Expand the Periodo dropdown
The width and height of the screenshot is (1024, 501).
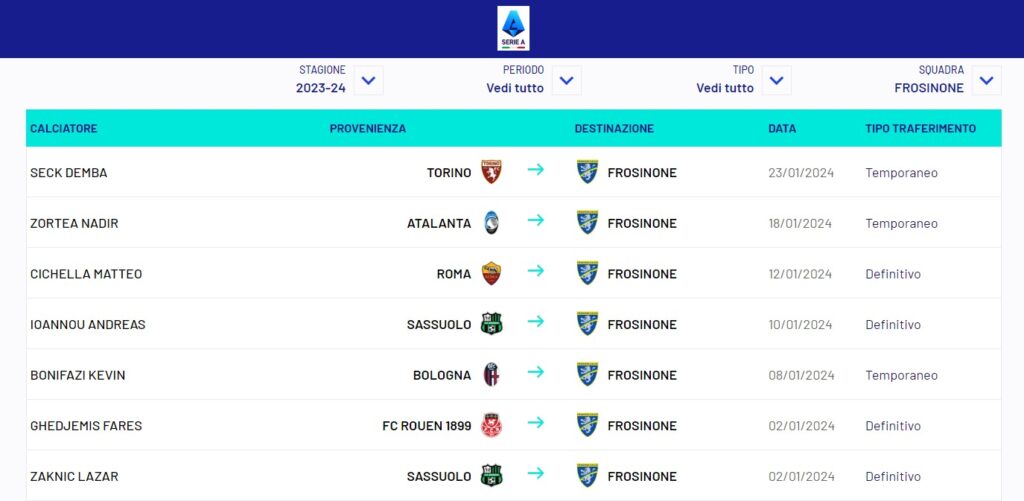[x=566, y=80]
